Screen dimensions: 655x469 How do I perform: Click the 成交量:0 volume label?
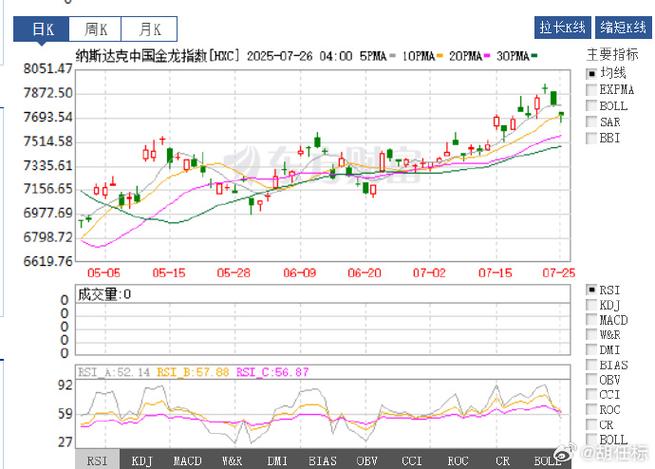[x=104, y=294]
